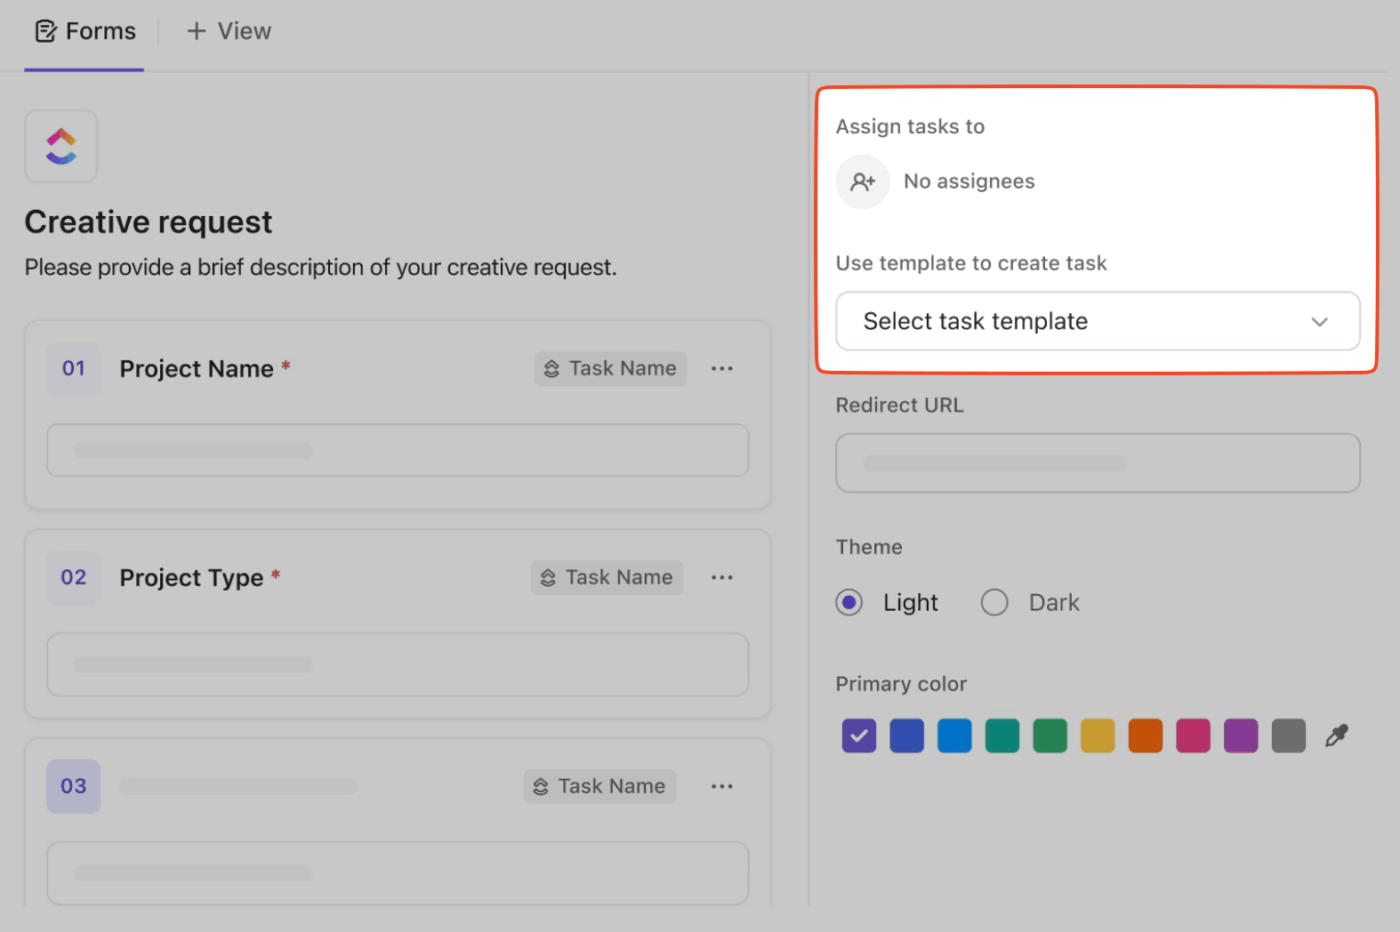Select the green primary color swatch

[1049, 735]
